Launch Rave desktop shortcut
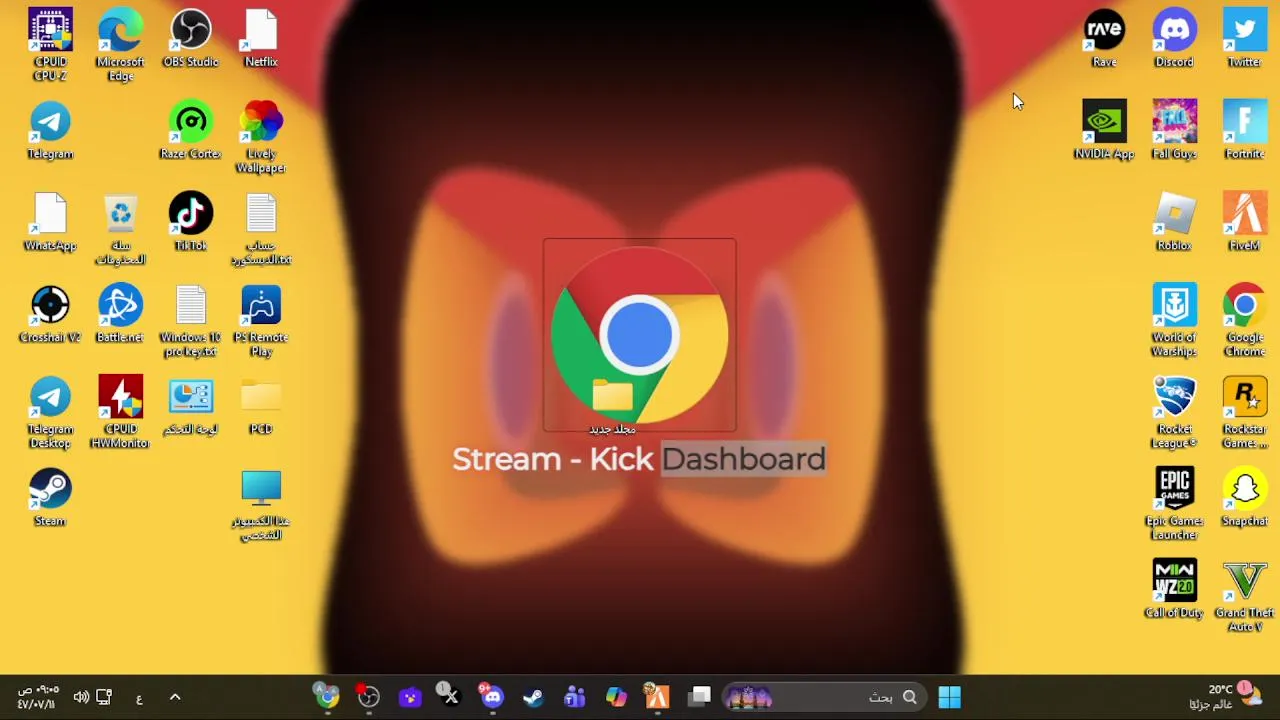Screen dimensions: 1280x720 pos(1104,39)
